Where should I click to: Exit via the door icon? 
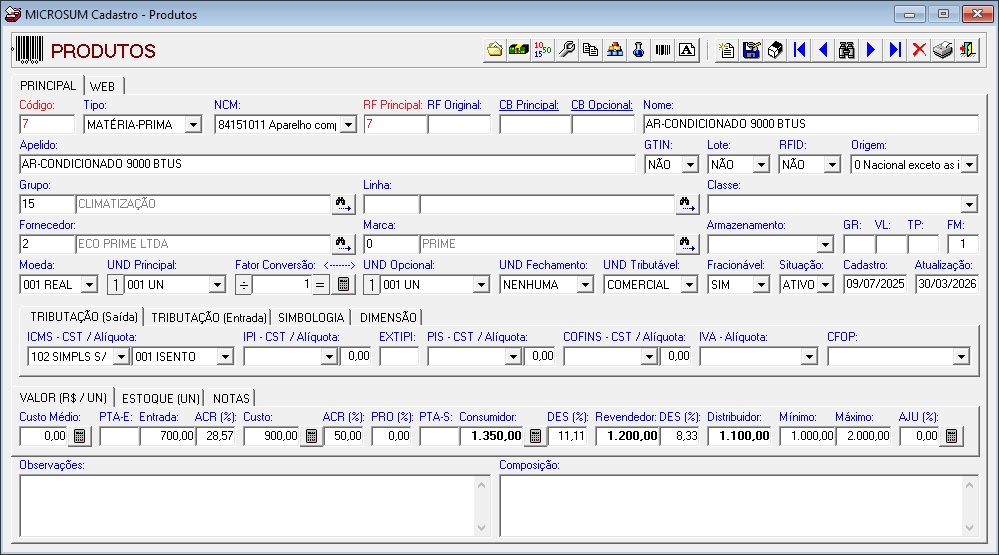pos(967,50)
